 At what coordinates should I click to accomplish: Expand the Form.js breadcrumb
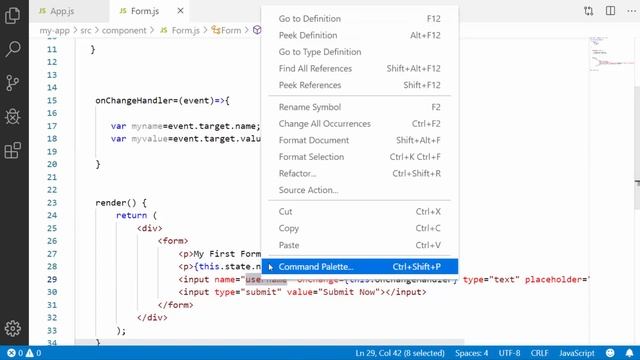[180, 31]
